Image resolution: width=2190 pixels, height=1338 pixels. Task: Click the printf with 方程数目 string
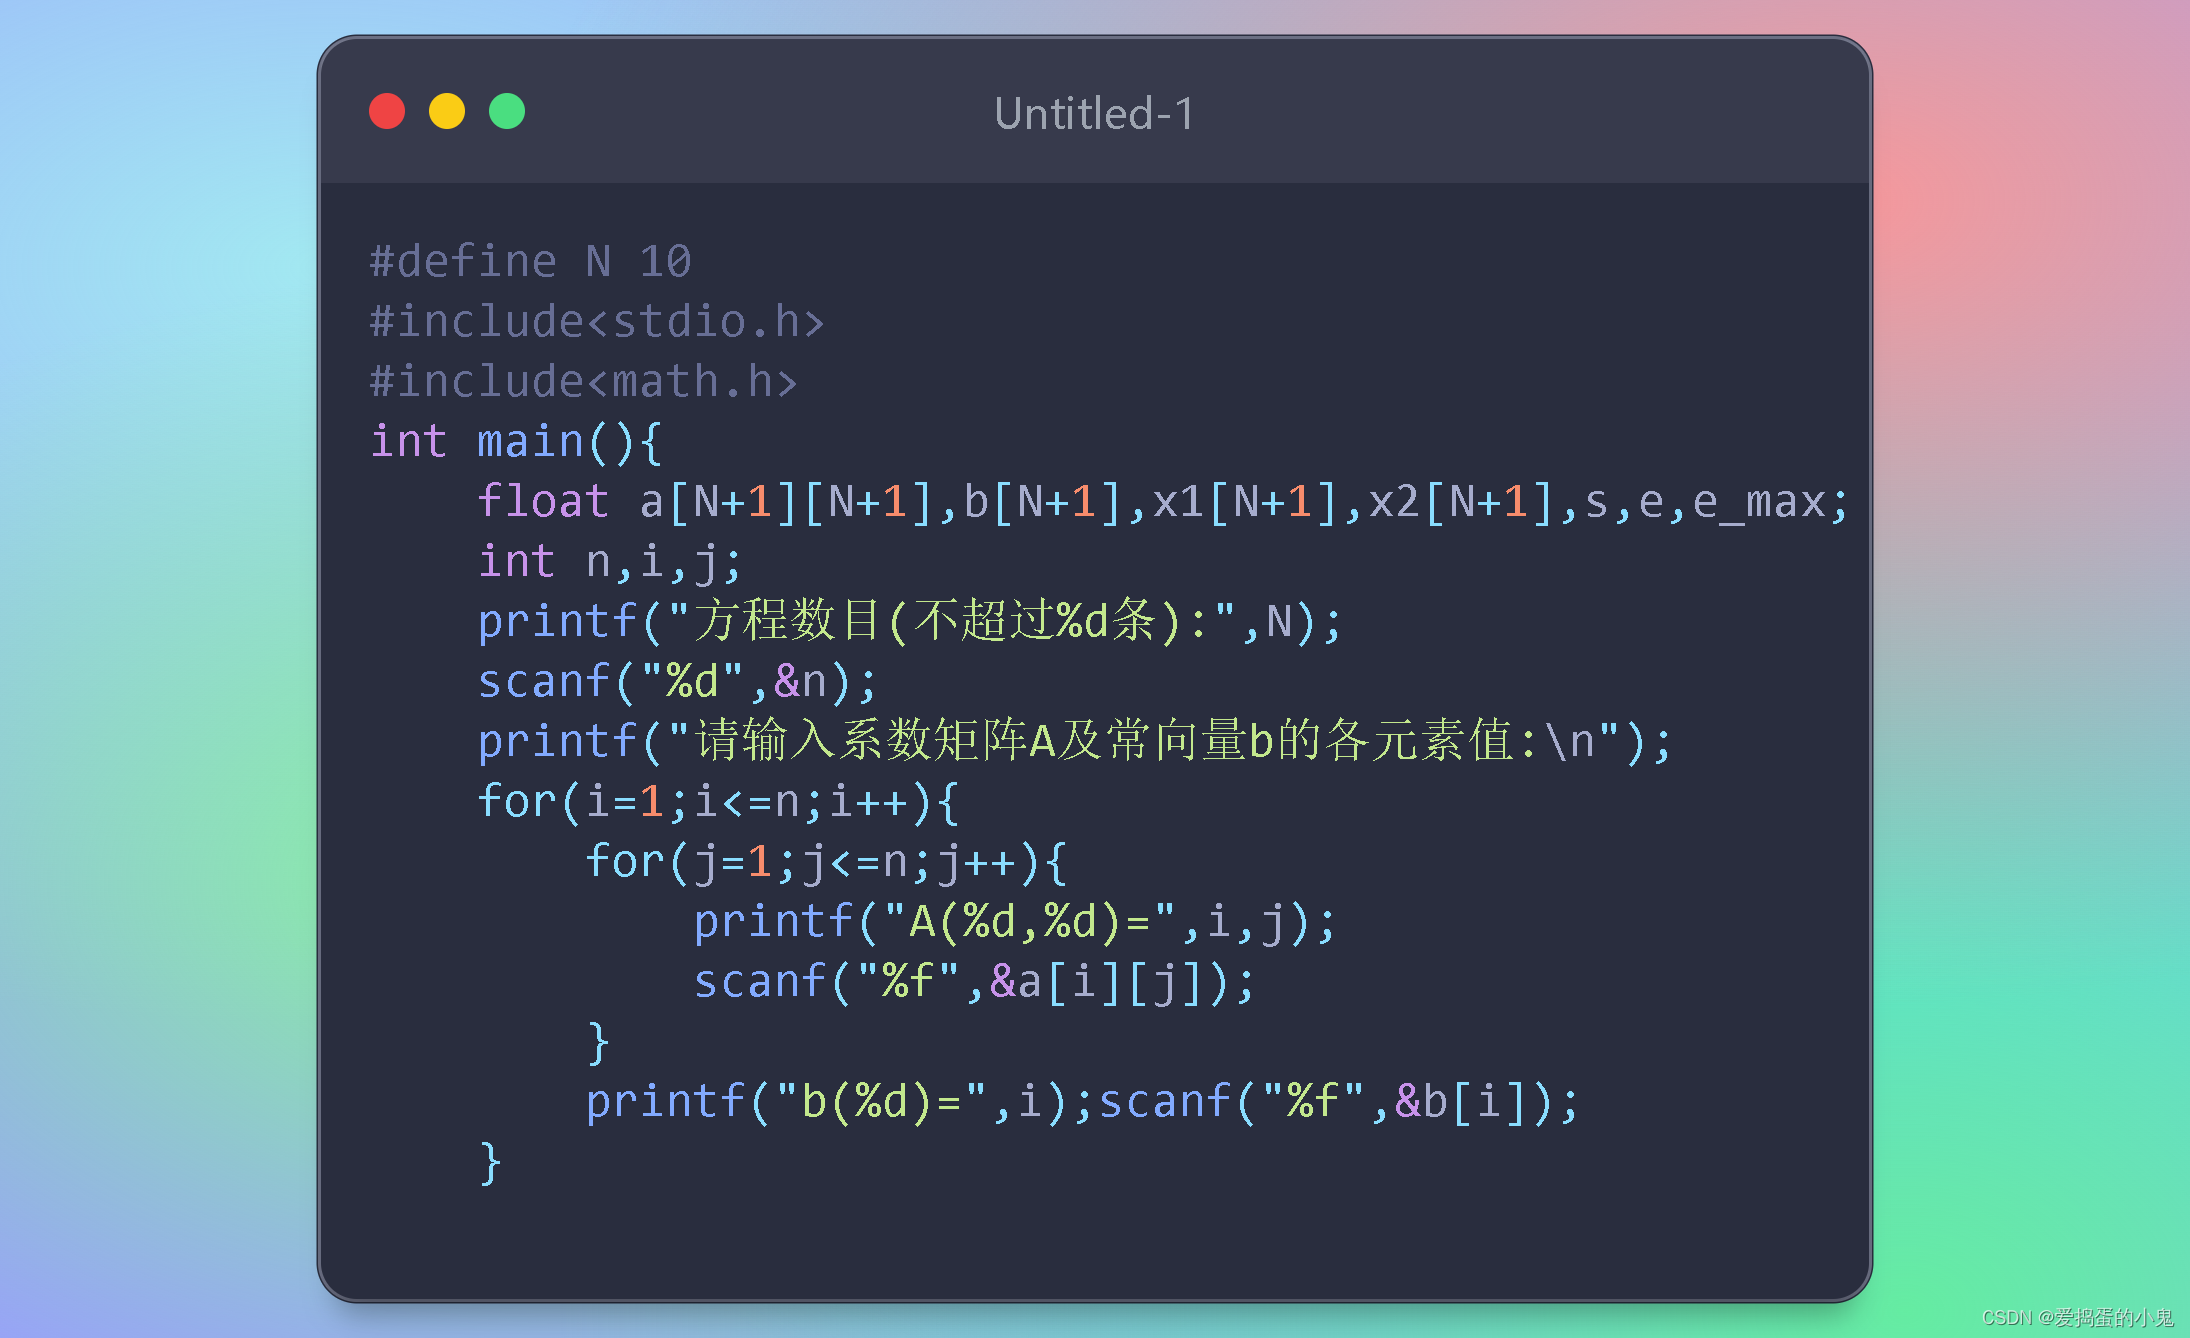point(908,622)
